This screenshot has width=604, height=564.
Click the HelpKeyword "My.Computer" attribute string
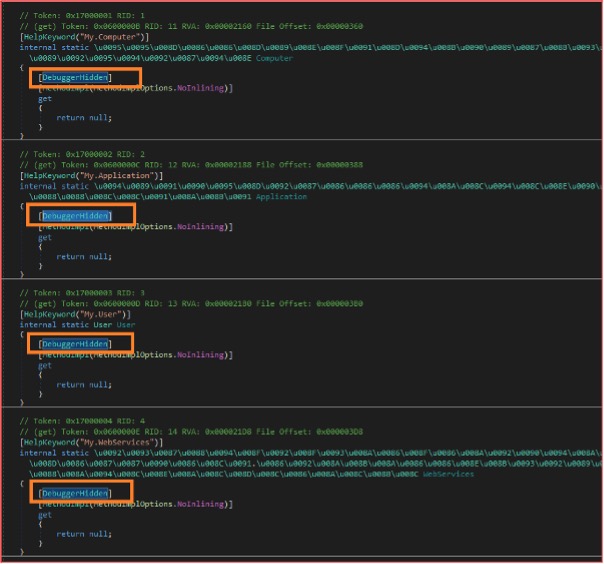point(112,37)
